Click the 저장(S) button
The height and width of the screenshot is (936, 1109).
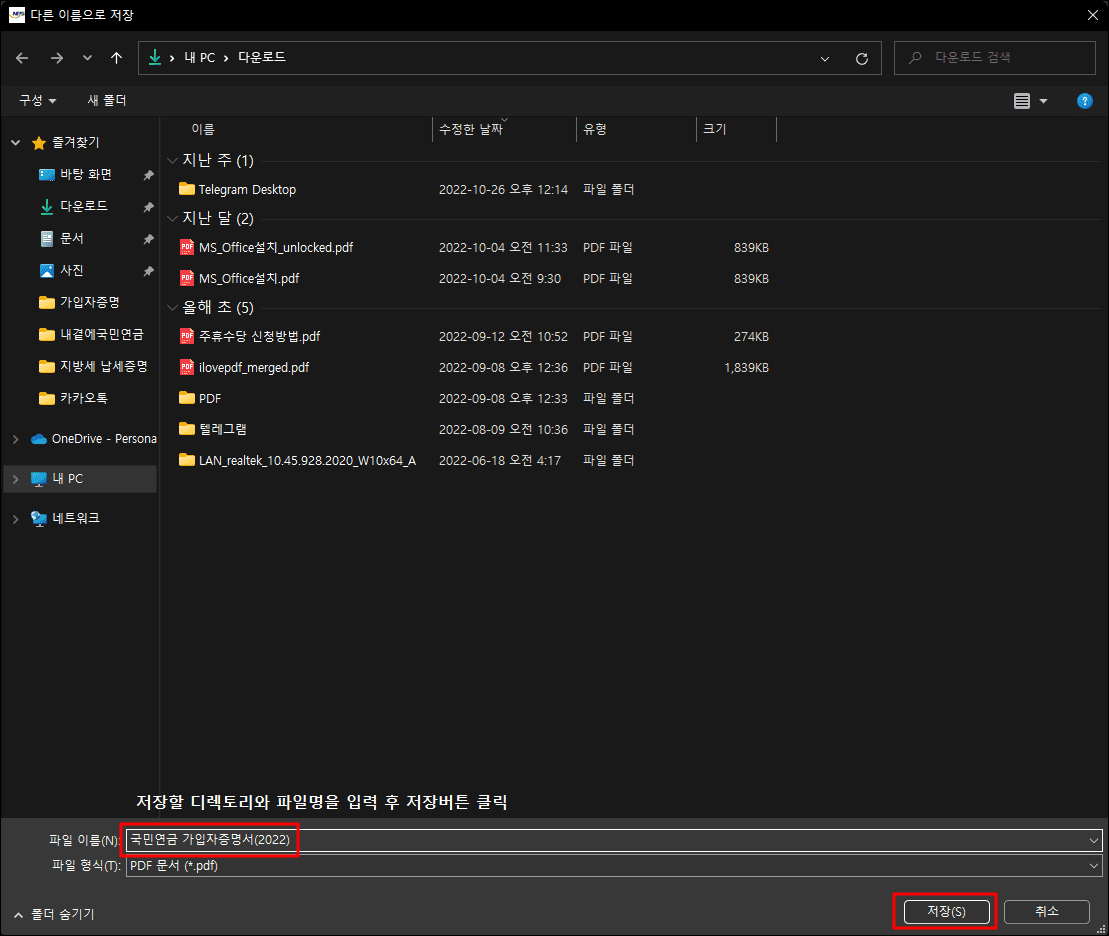tap(946, 912)
